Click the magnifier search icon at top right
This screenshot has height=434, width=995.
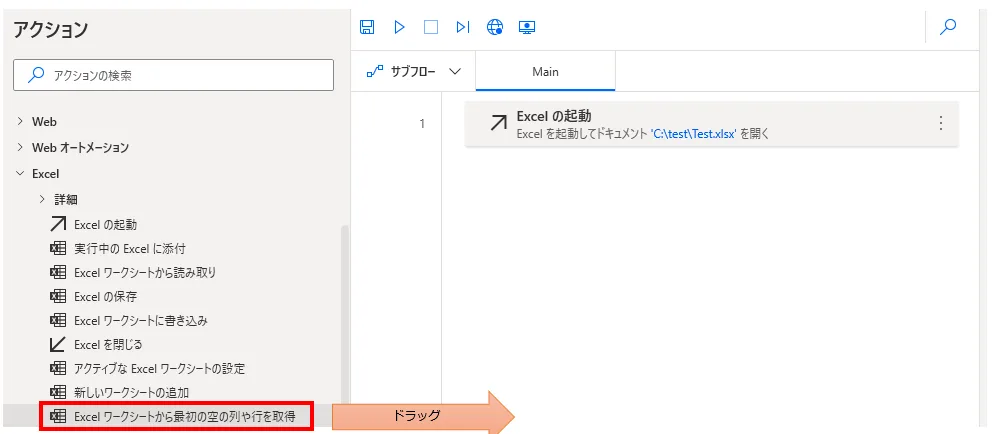click(x=948, y=28)
